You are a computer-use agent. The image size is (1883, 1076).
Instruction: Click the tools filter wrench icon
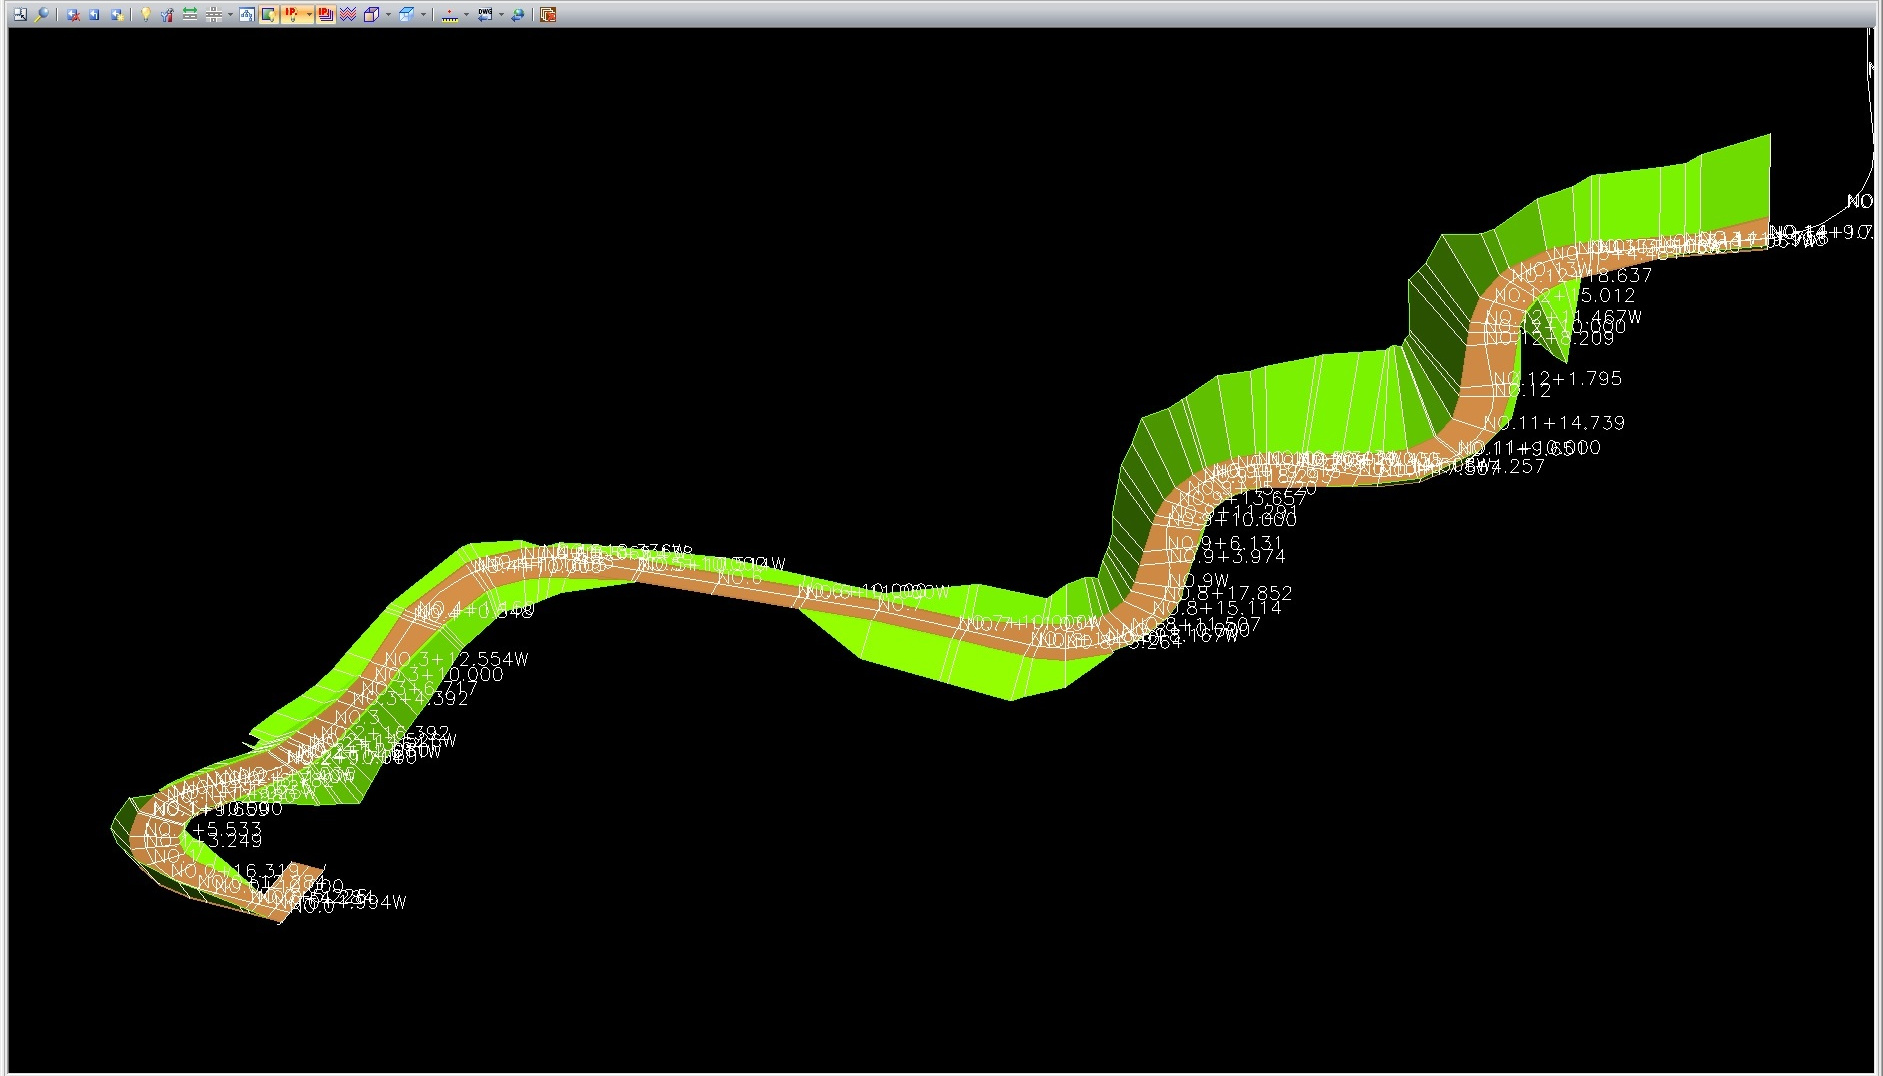(x=167, y=15)
